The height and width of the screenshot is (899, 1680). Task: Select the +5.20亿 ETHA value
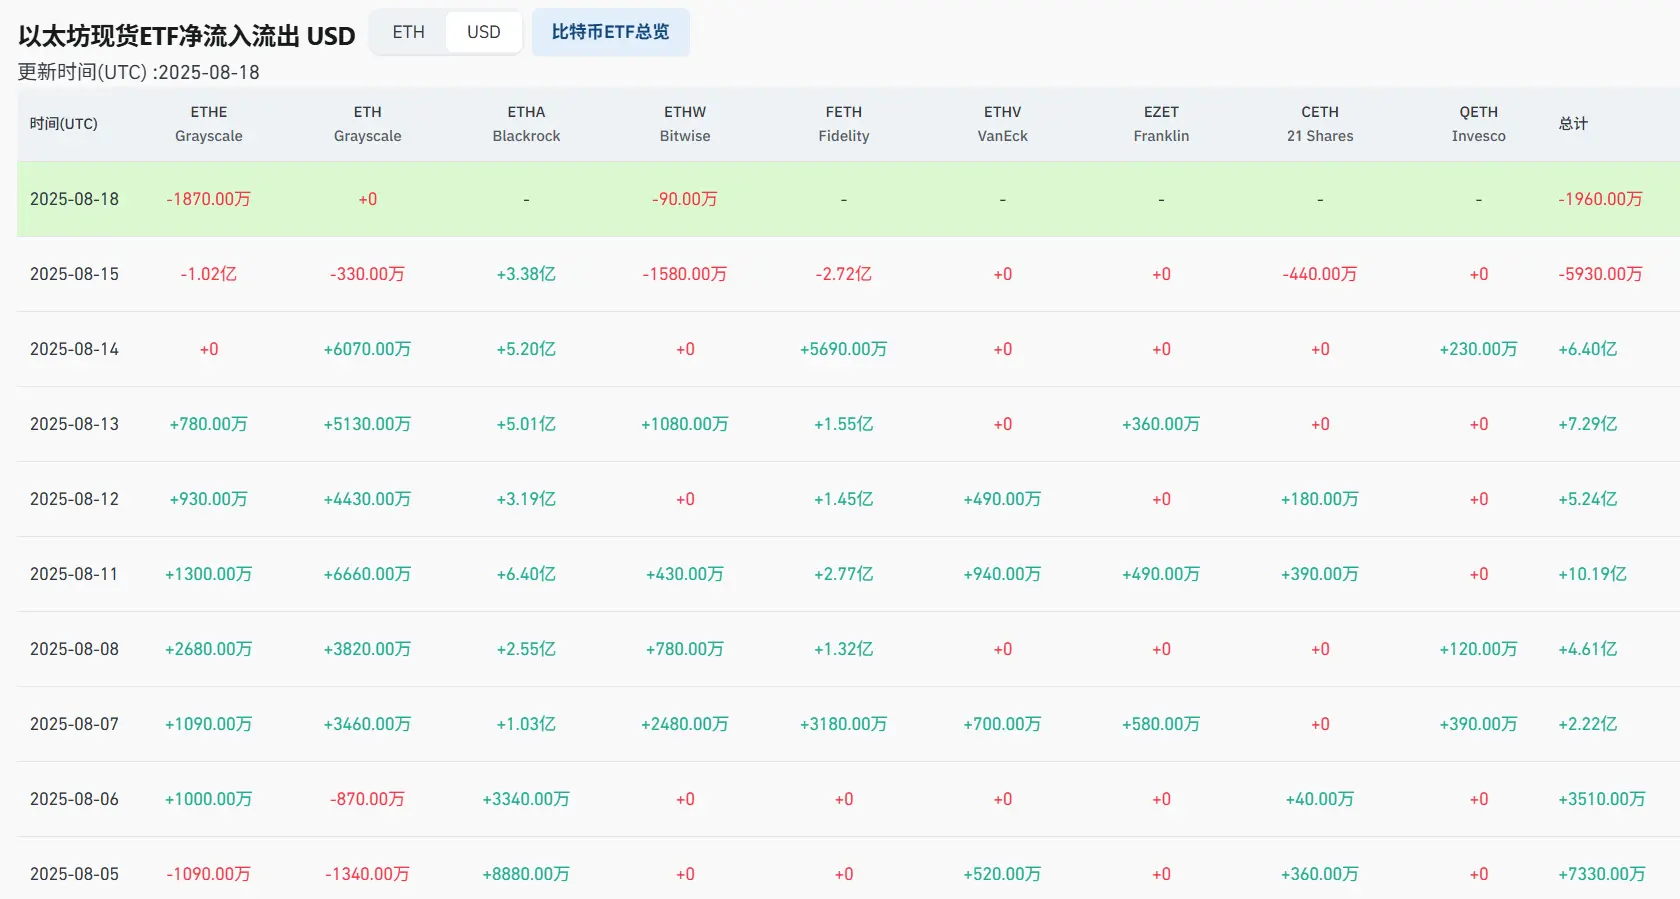(x=526, y=349)
